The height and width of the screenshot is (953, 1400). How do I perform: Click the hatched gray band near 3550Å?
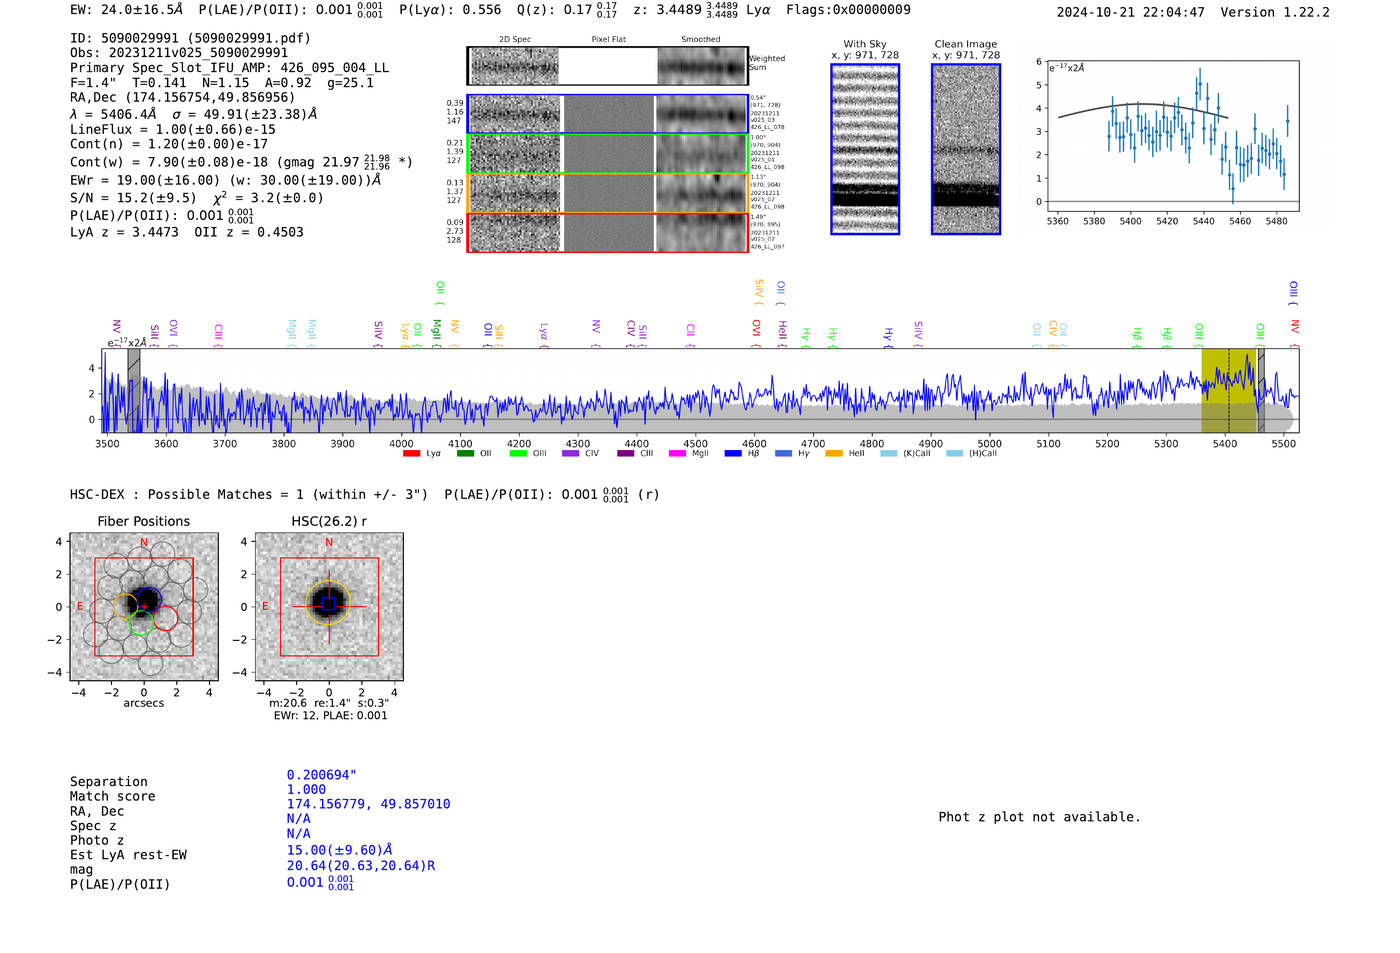(x=133, y=390)
